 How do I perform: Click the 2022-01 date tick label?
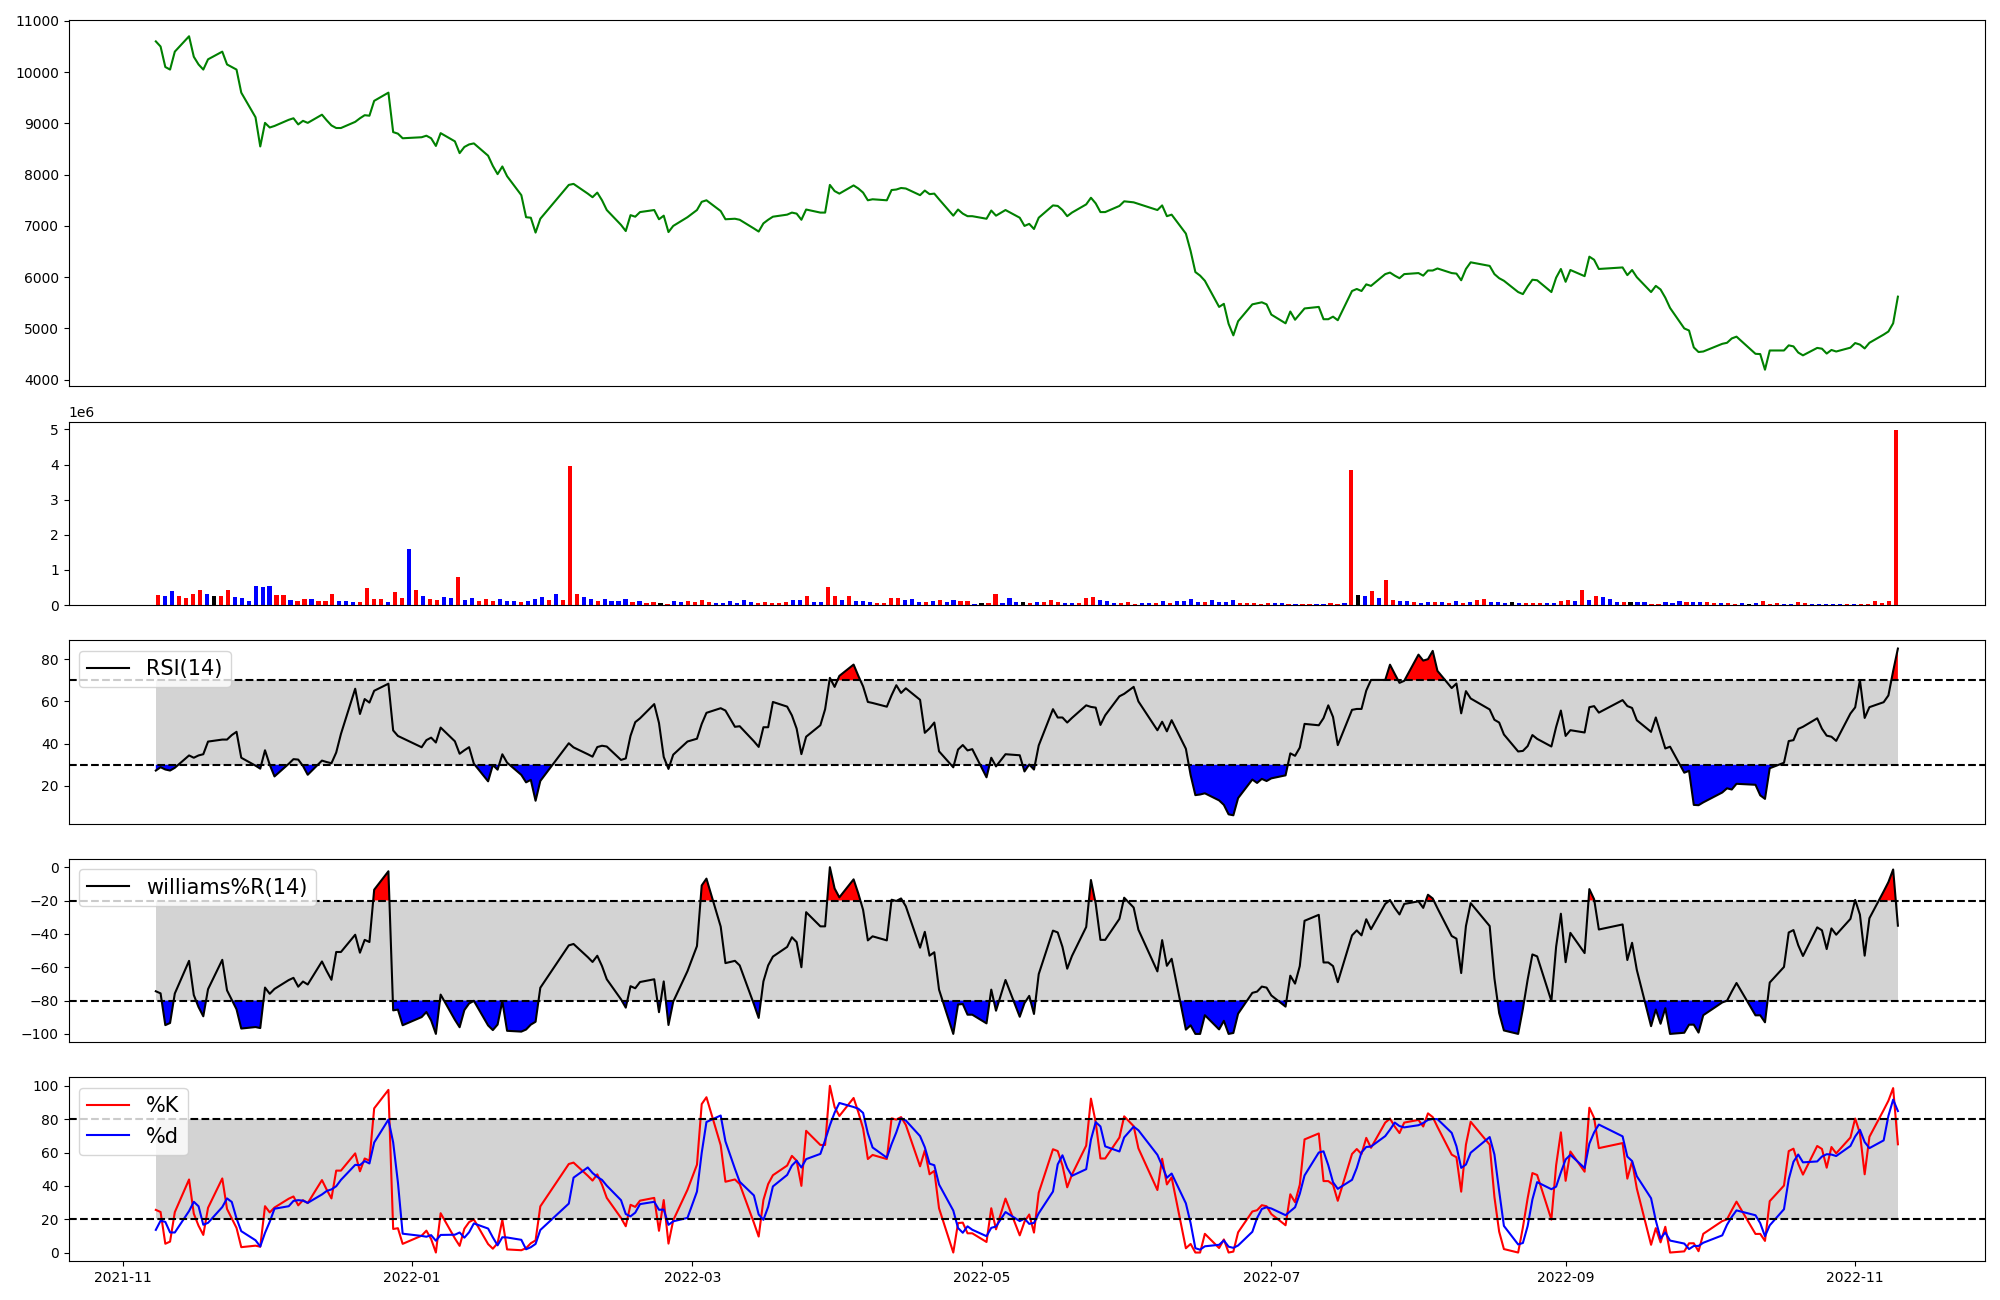(412, 1277)
